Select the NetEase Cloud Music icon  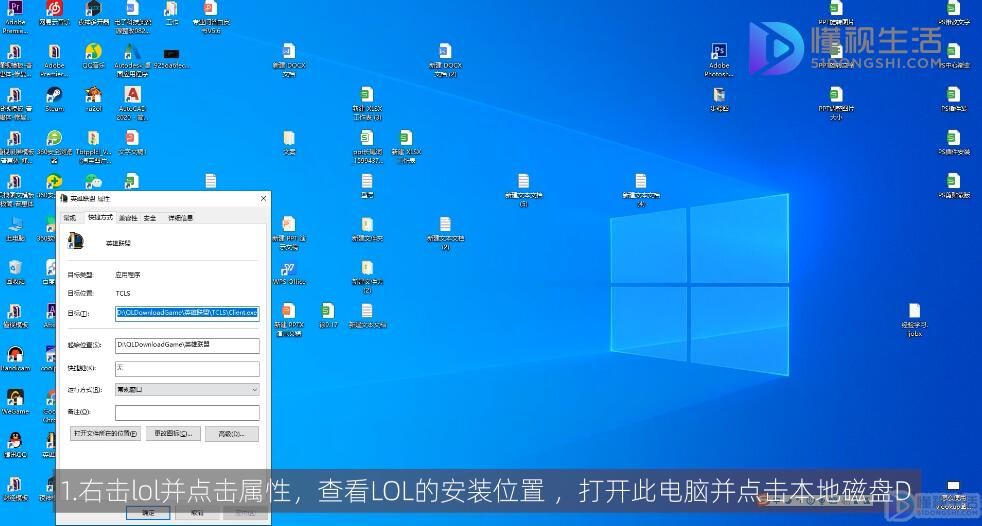(x=54, y=13)
